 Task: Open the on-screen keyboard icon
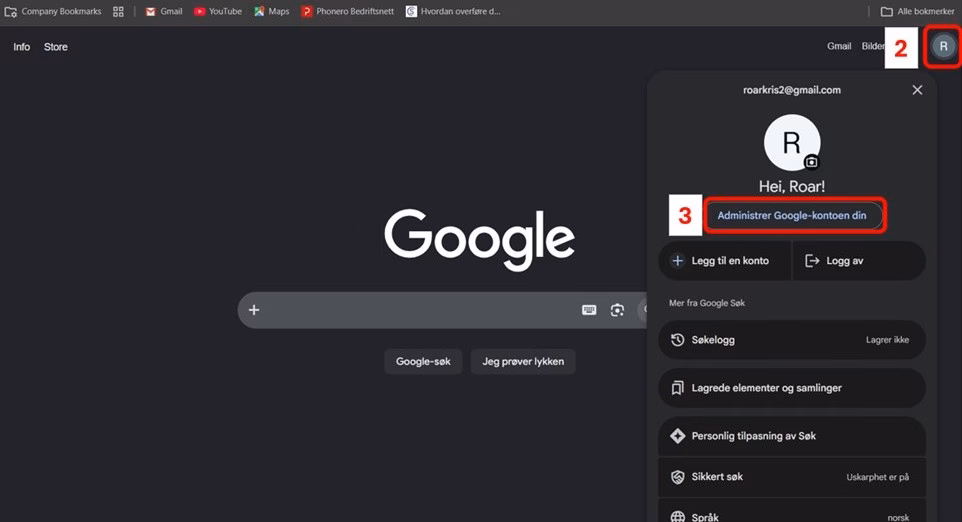point(589,310)
